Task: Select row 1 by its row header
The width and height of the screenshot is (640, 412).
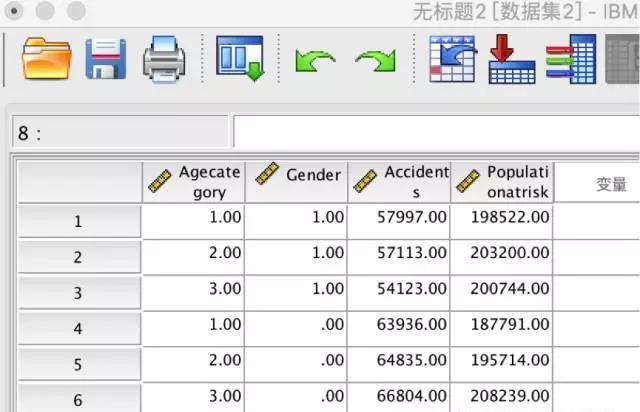Action: point(78,222)
